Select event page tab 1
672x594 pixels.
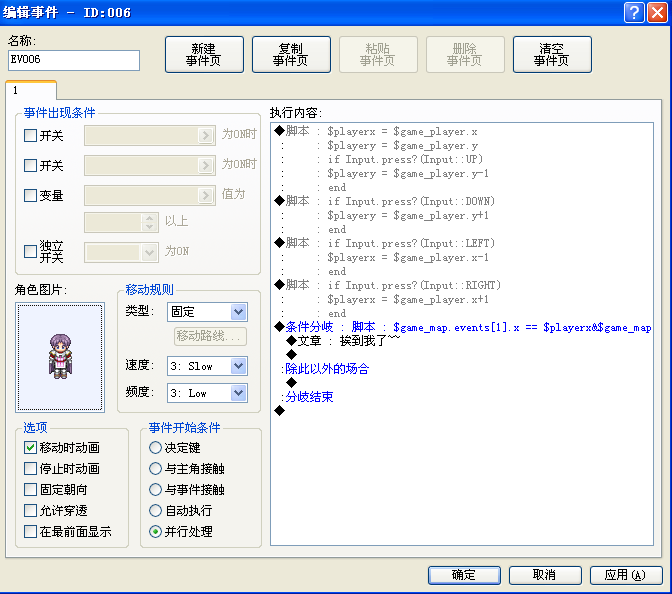[x=31, y=90]
